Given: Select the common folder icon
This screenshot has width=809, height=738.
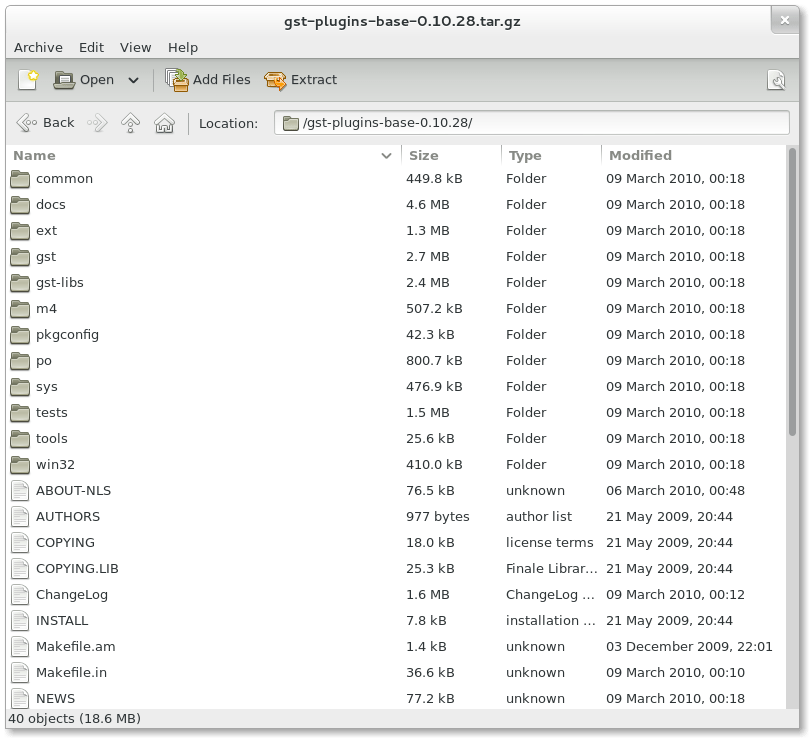Looking at the screenshot, I should (x=20, y=179).
